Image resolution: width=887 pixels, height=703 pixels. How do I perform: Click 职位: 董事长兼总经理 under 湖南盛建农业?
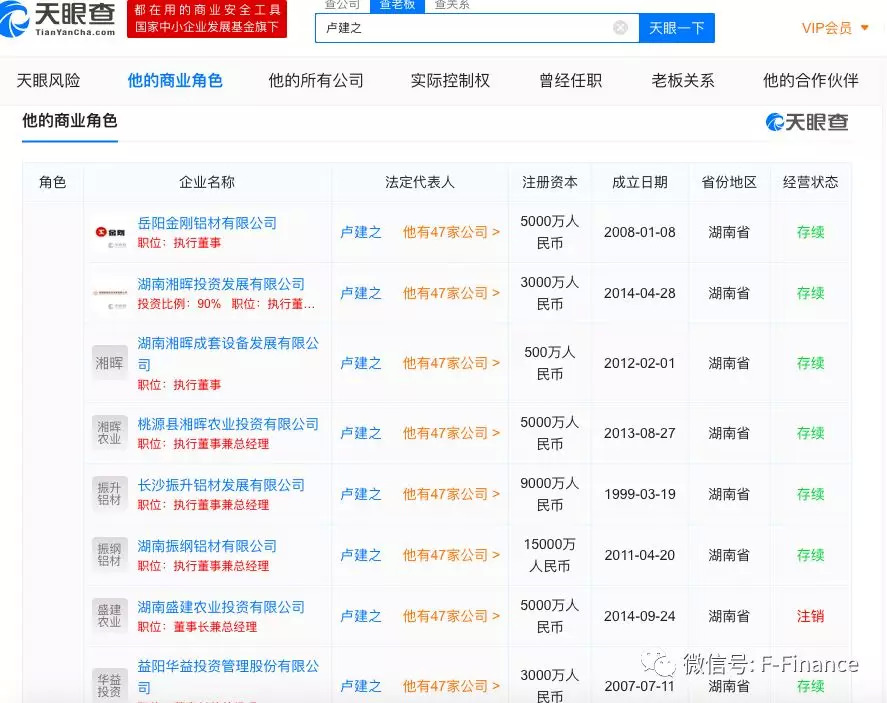point(197,627)
